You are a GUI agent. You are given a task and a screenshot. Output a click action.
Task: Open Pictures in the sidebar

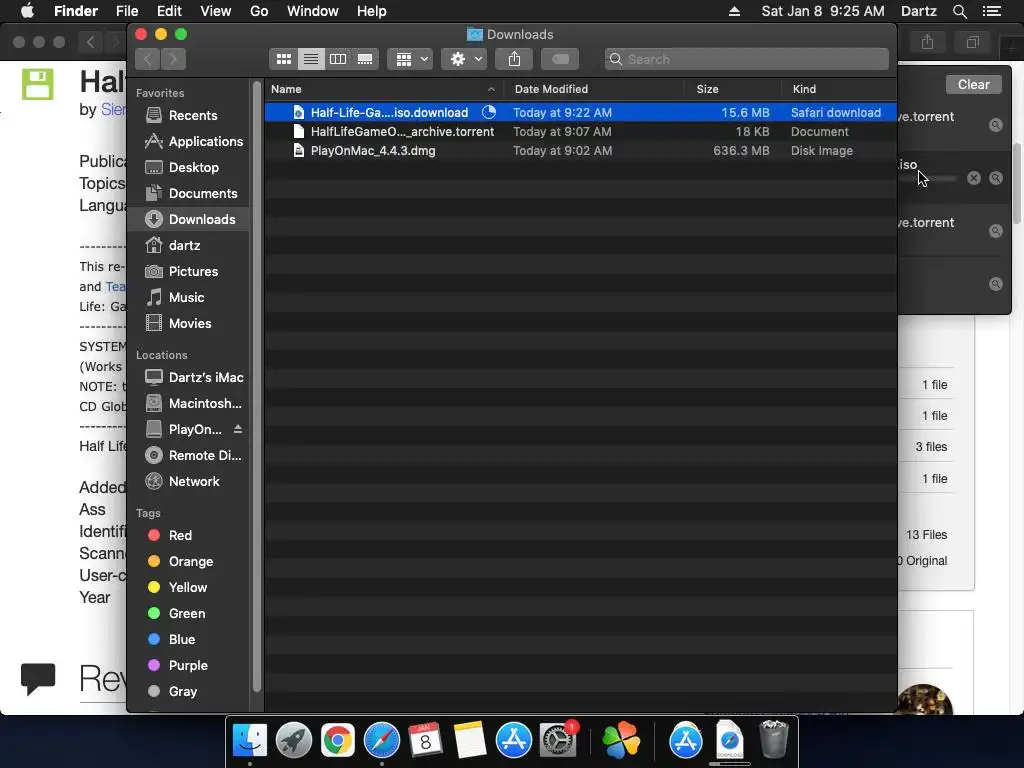[189, 272]
